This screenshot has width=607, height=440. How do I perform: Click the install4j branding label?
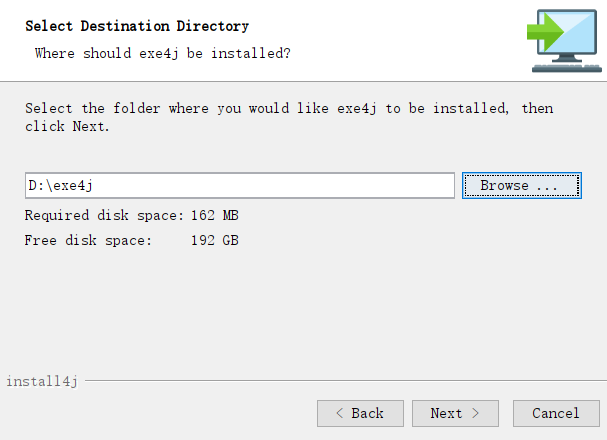tap(42, 381)
